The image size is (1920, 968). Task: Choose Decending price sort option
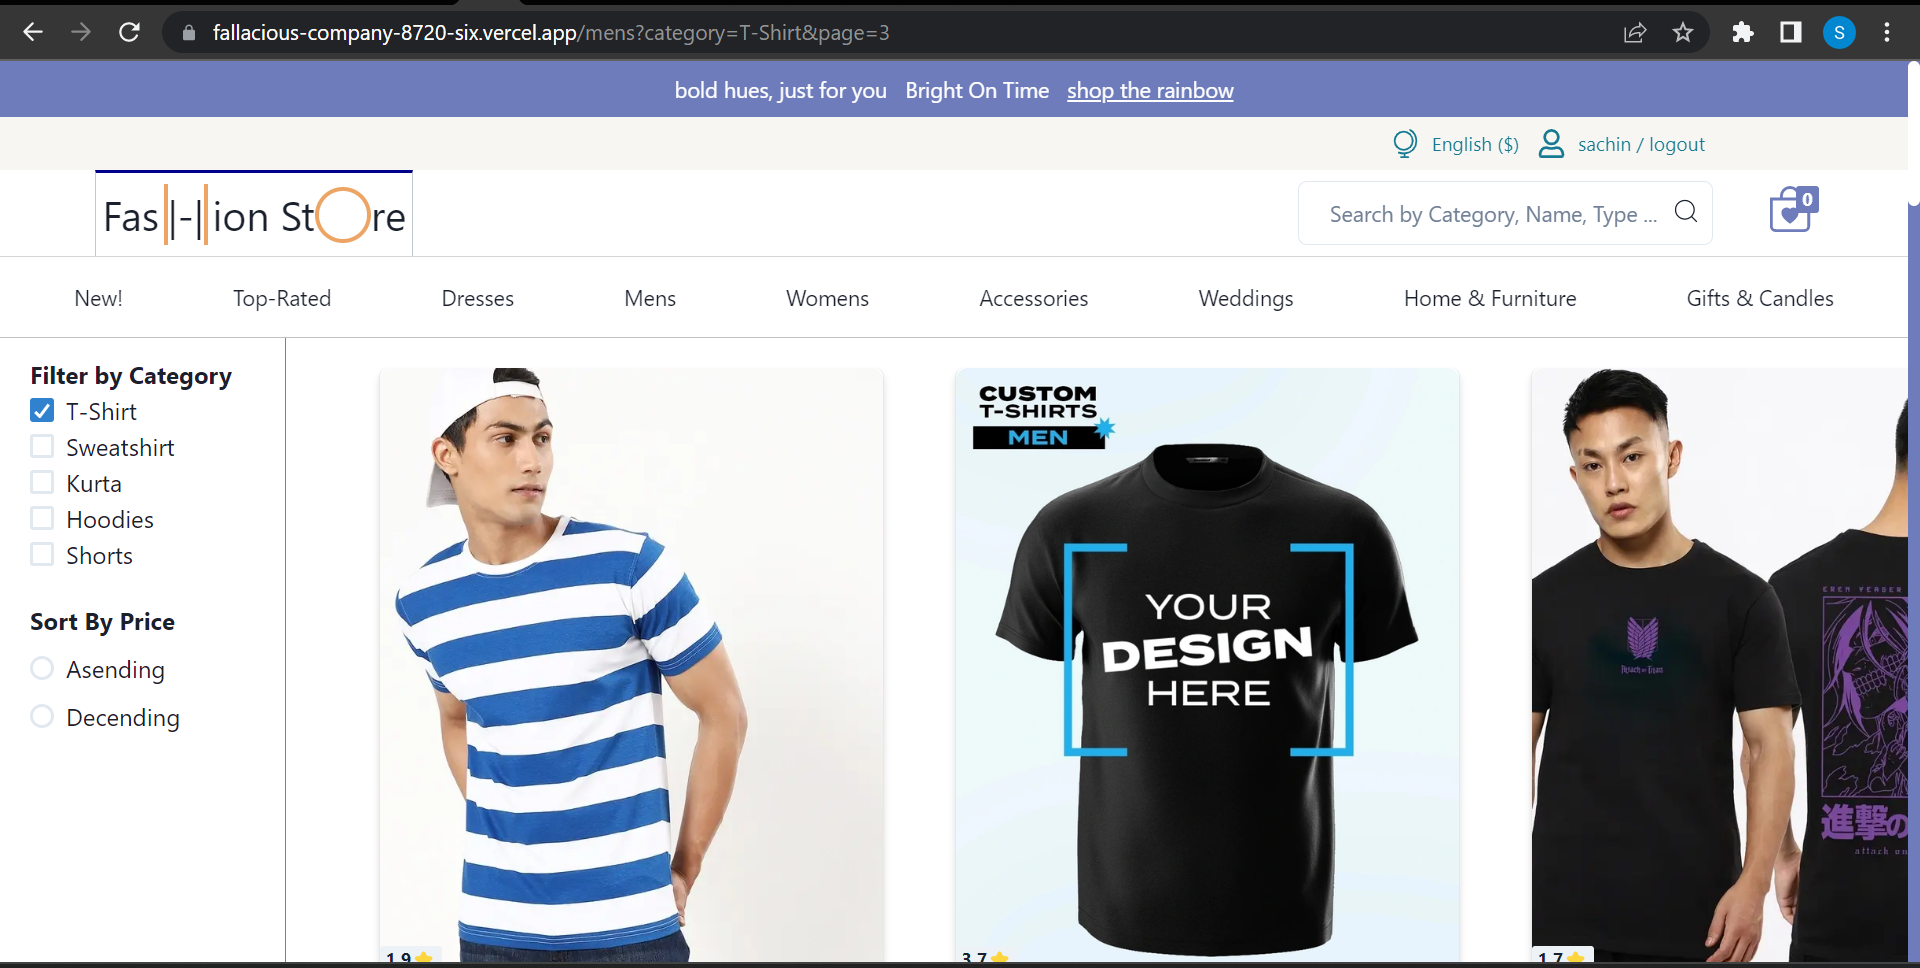coord(42,717)
